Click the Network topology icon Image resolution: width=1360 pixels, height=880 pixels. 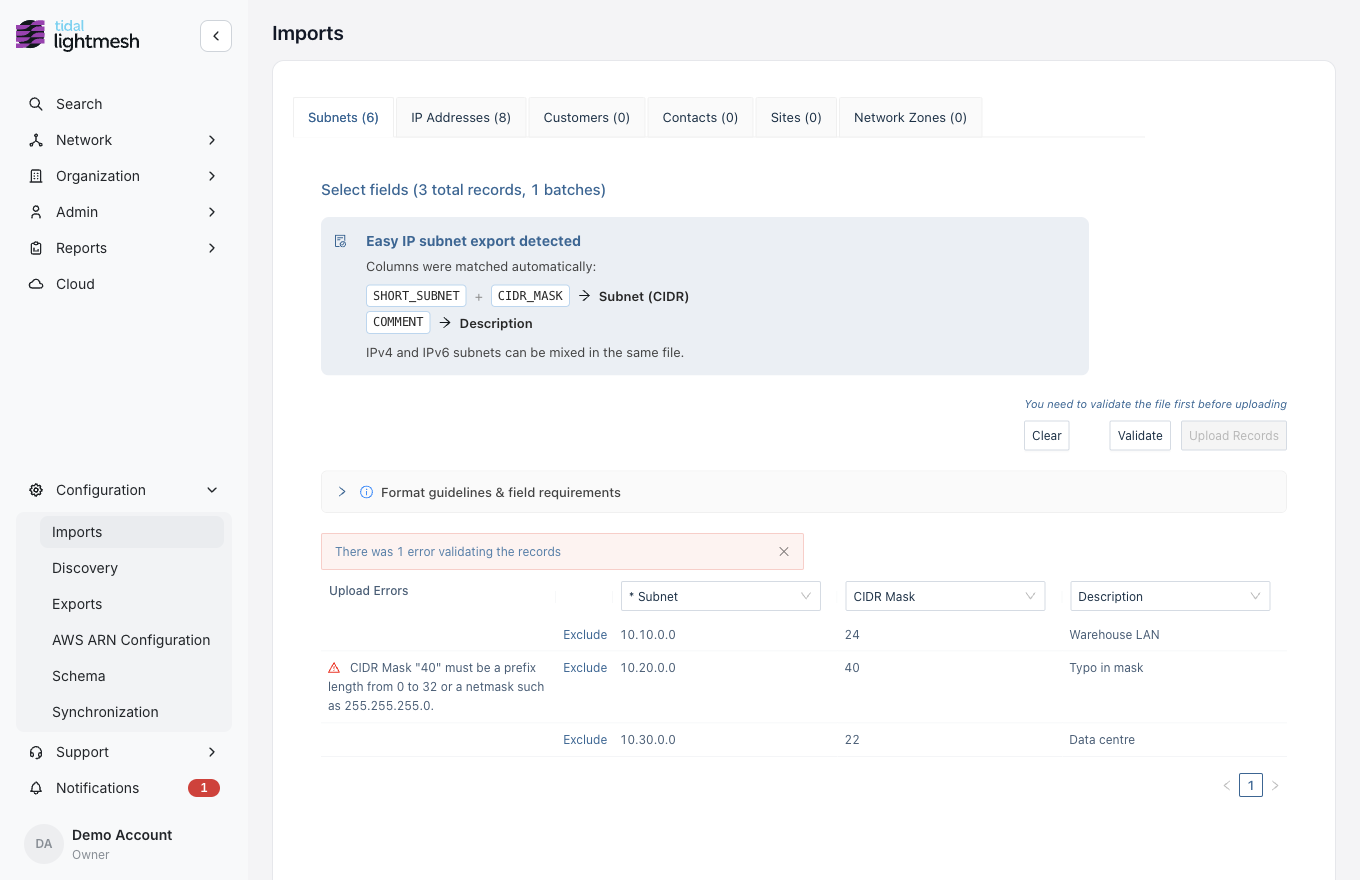coord(36,140)
